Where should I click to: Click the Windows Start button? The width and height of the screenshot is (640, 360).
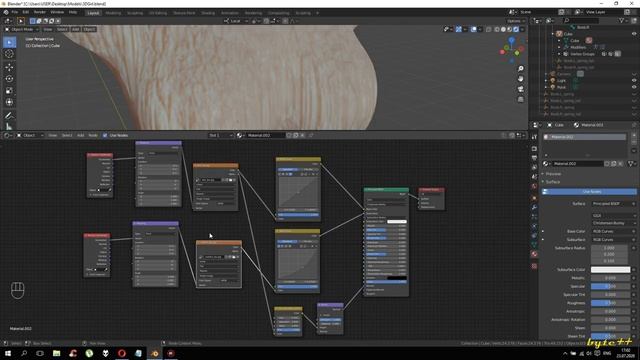coord(8,353)
